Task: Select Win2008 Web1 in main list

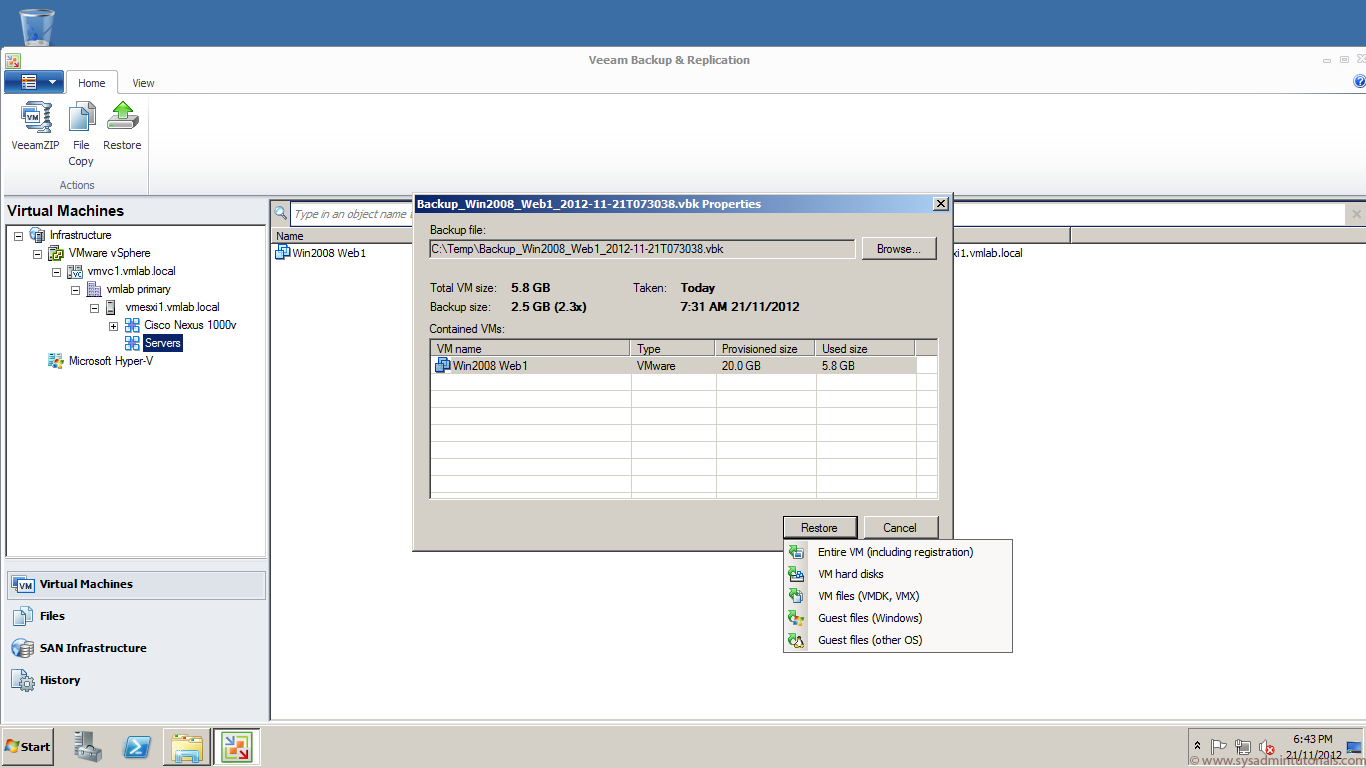Action: click(321, 253)
